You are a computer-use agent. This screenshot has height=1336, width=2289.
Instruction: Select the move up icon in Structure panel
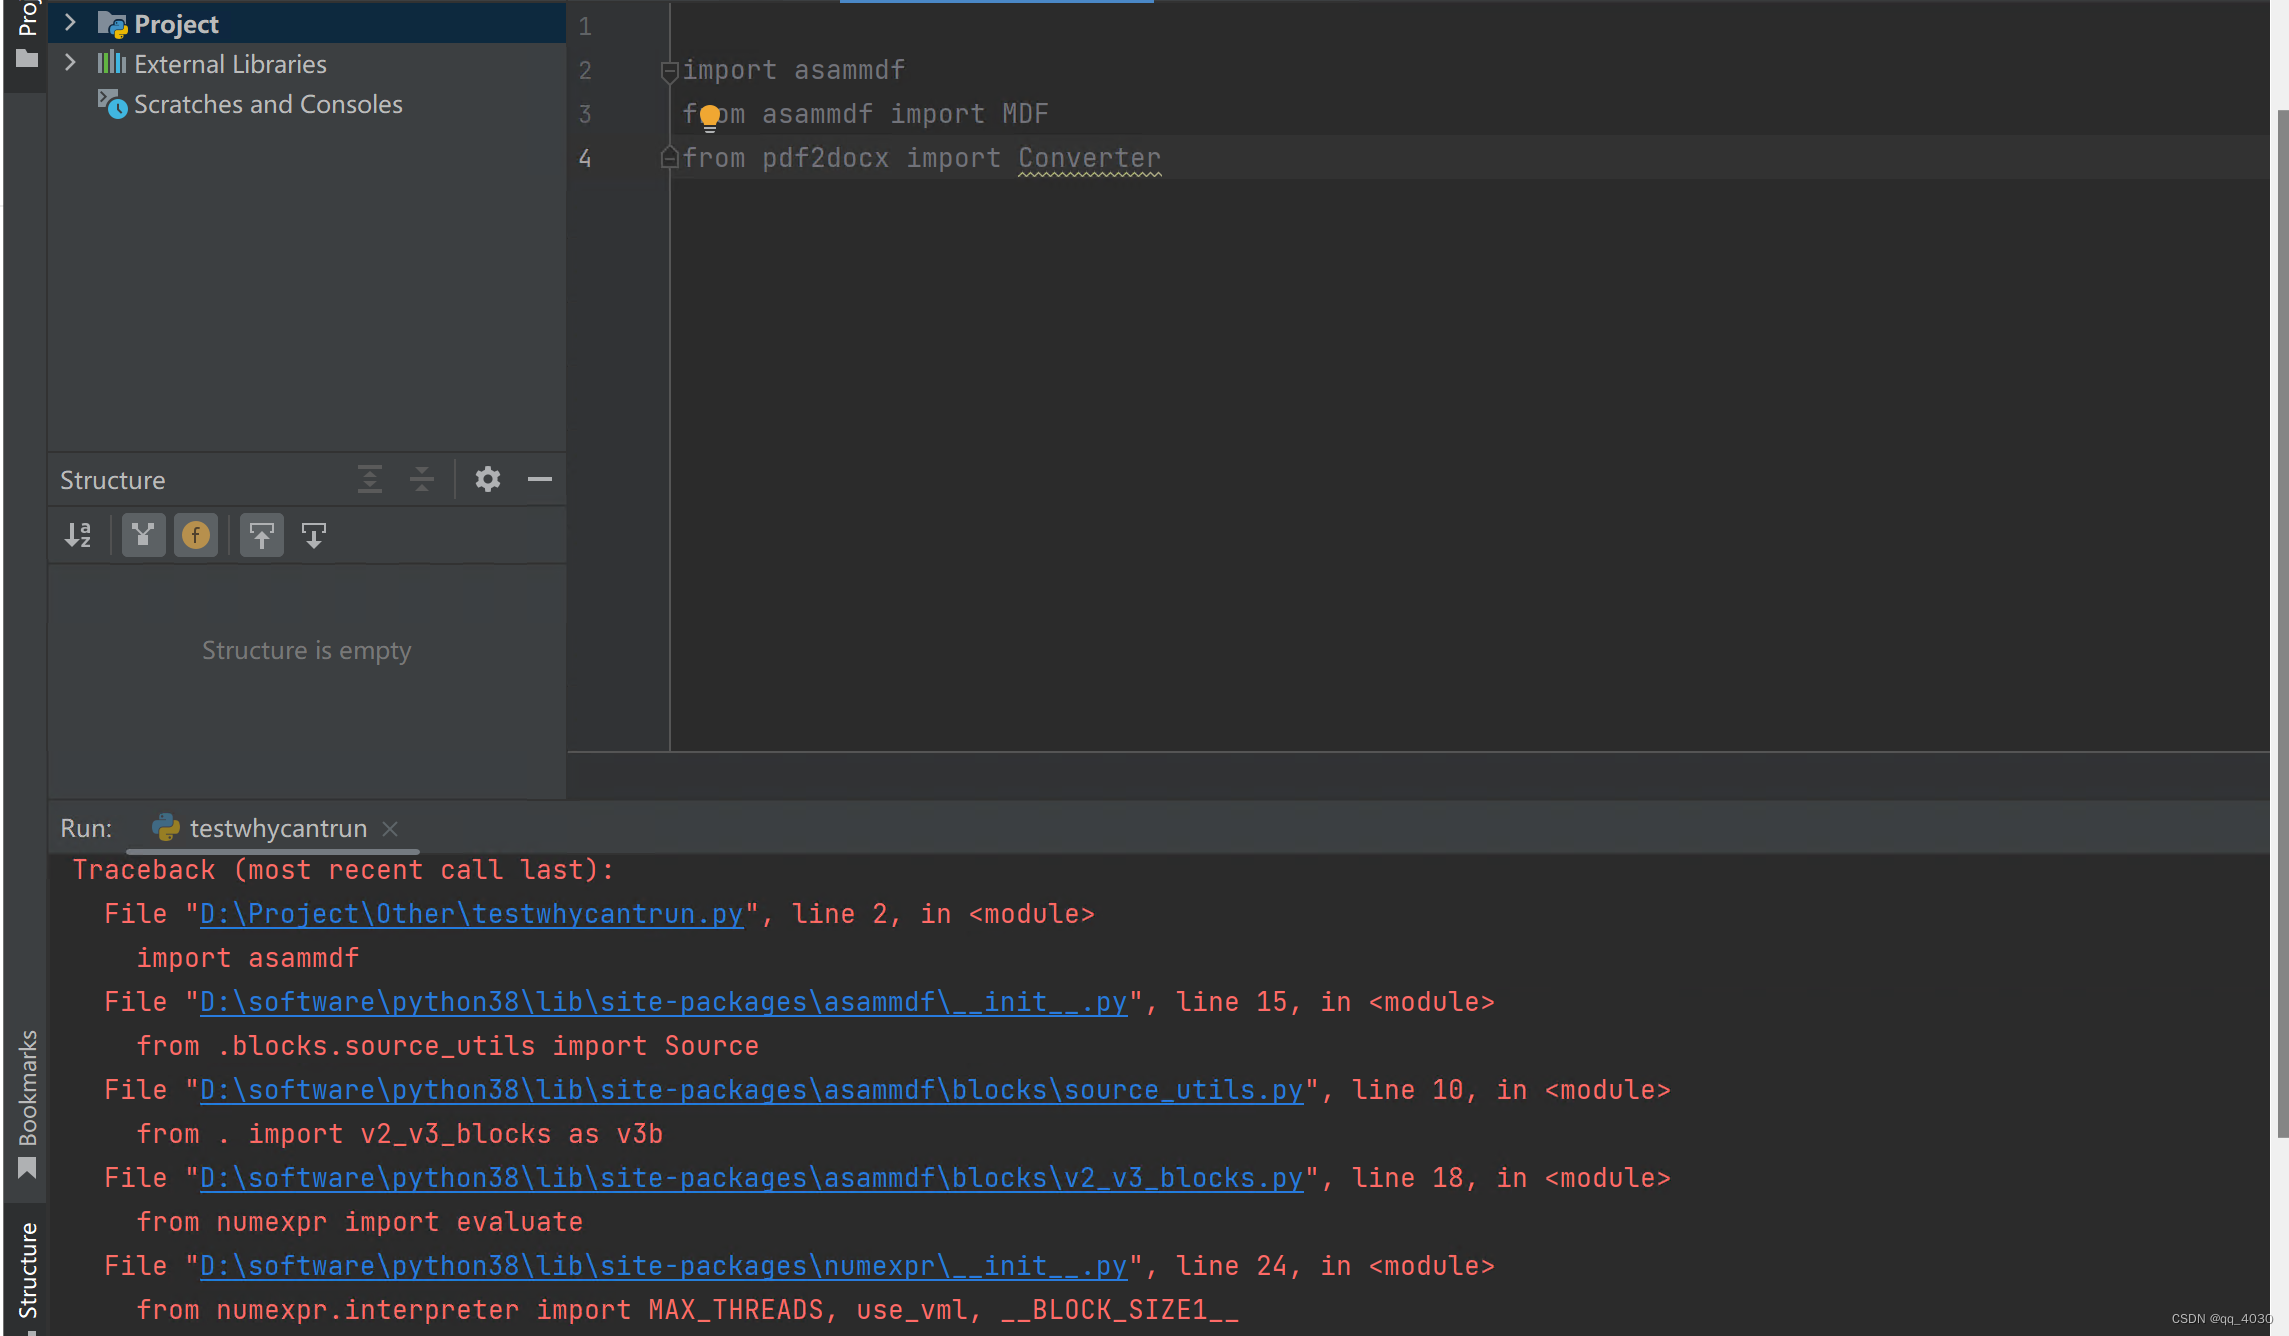coord(259,536)
